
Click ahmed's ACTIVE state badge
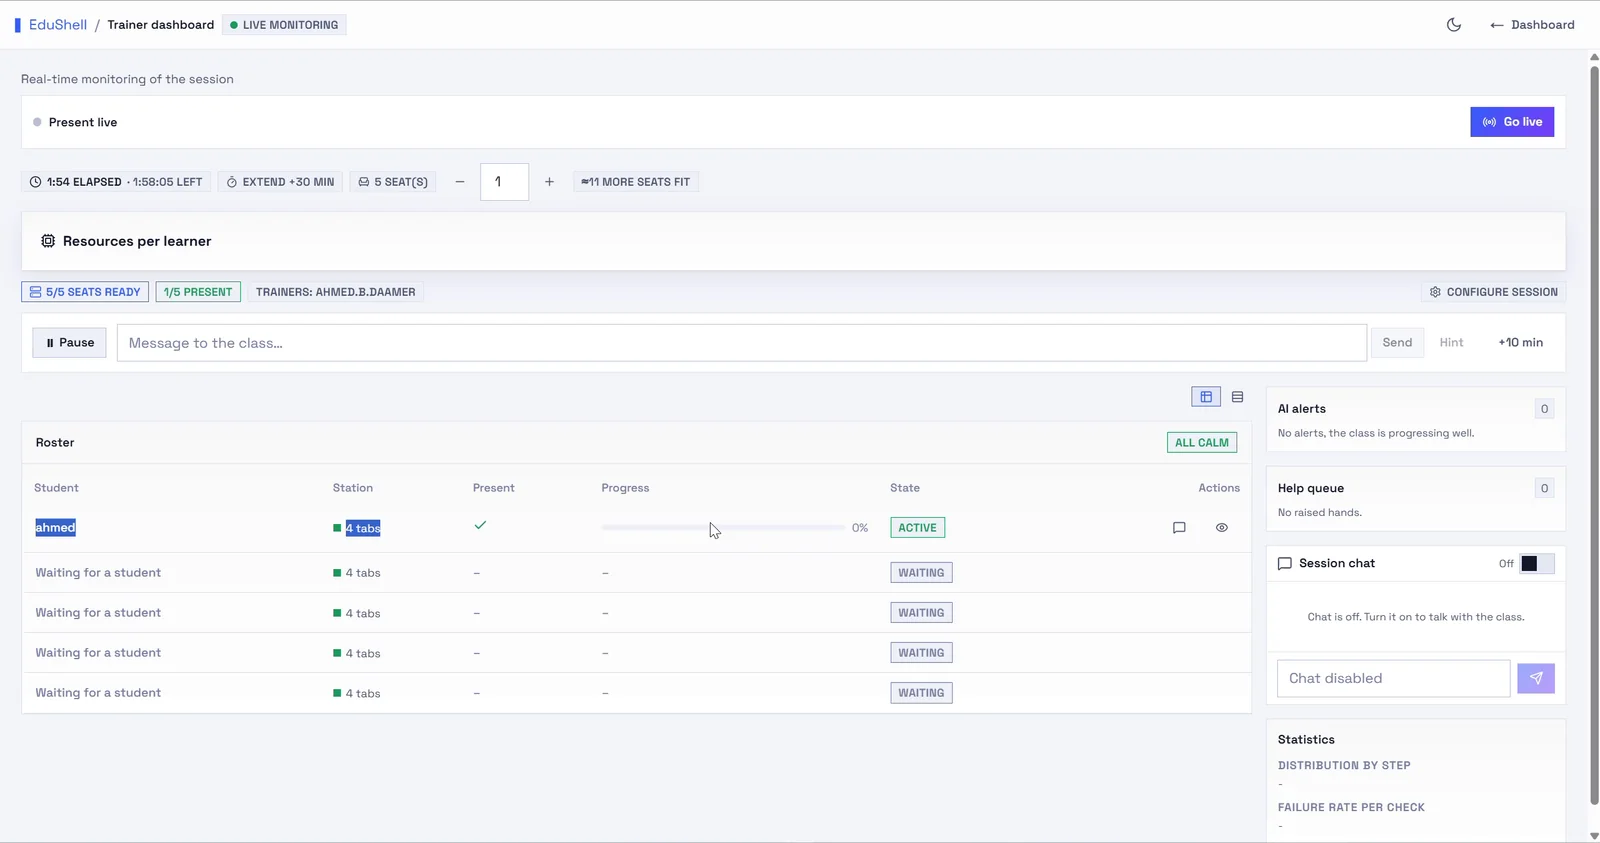[x=917, y=528]
